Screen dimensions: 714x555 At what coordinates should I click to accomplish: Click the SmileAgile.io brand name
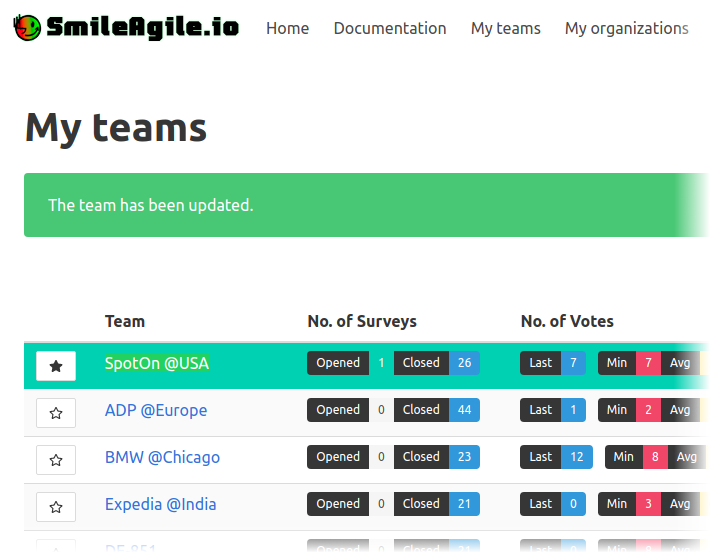click(x=143, y=27)
